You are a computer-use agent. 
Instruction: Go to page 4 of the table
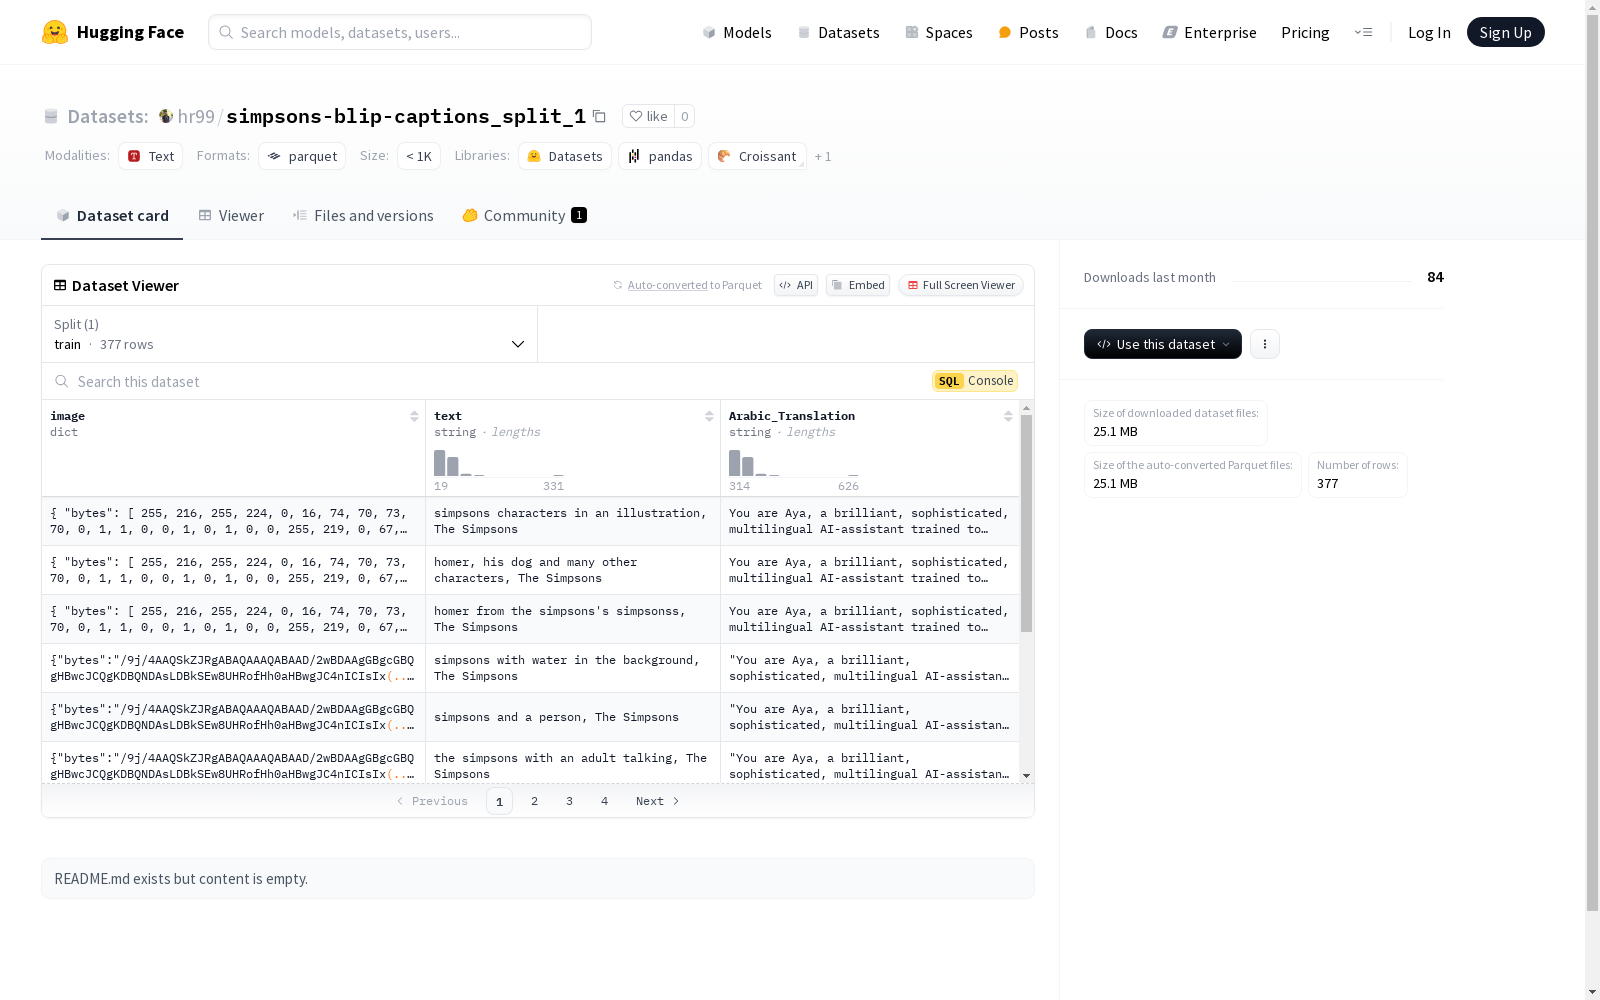605,801
